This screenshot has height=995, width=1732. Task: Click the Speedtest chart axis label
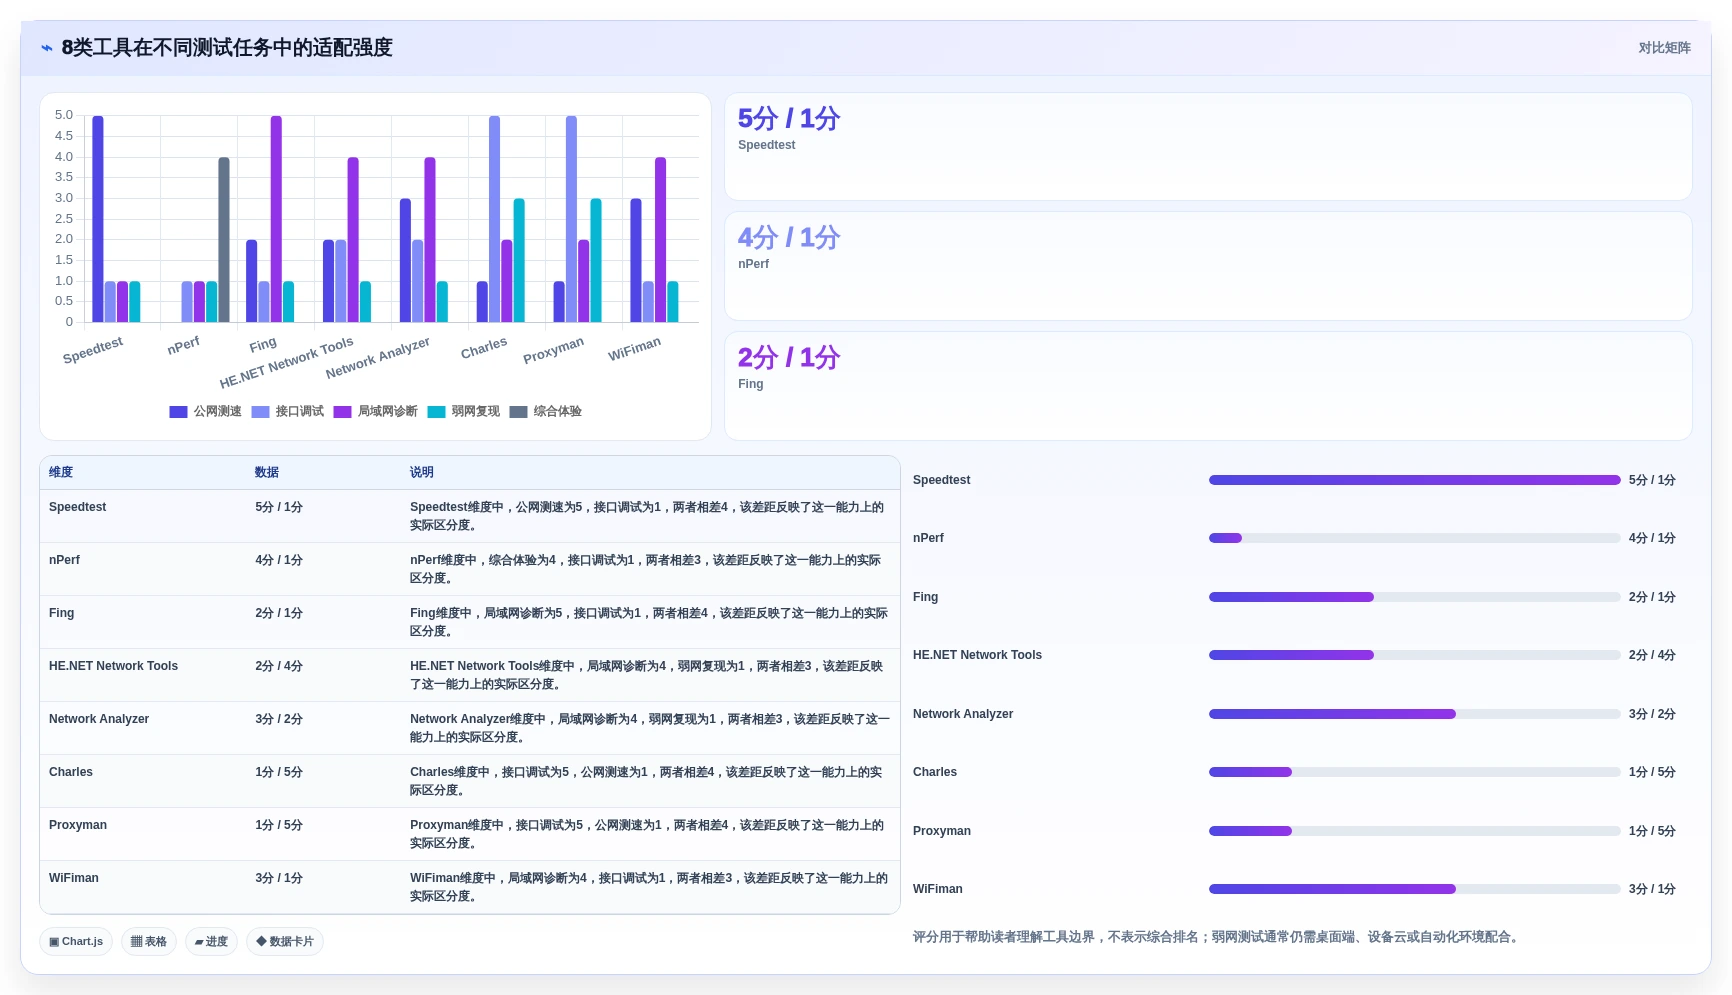(93, 350)
